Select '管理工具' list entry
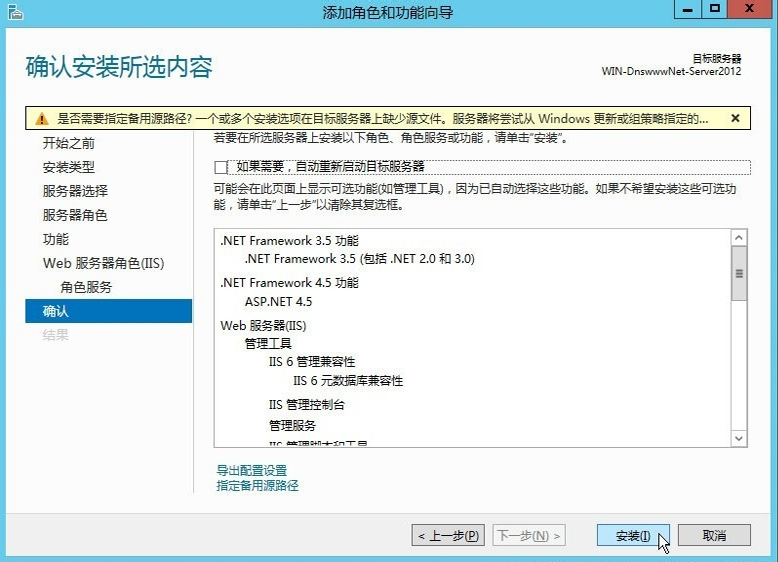Screen dimensions: 778x562 point(268,343)
